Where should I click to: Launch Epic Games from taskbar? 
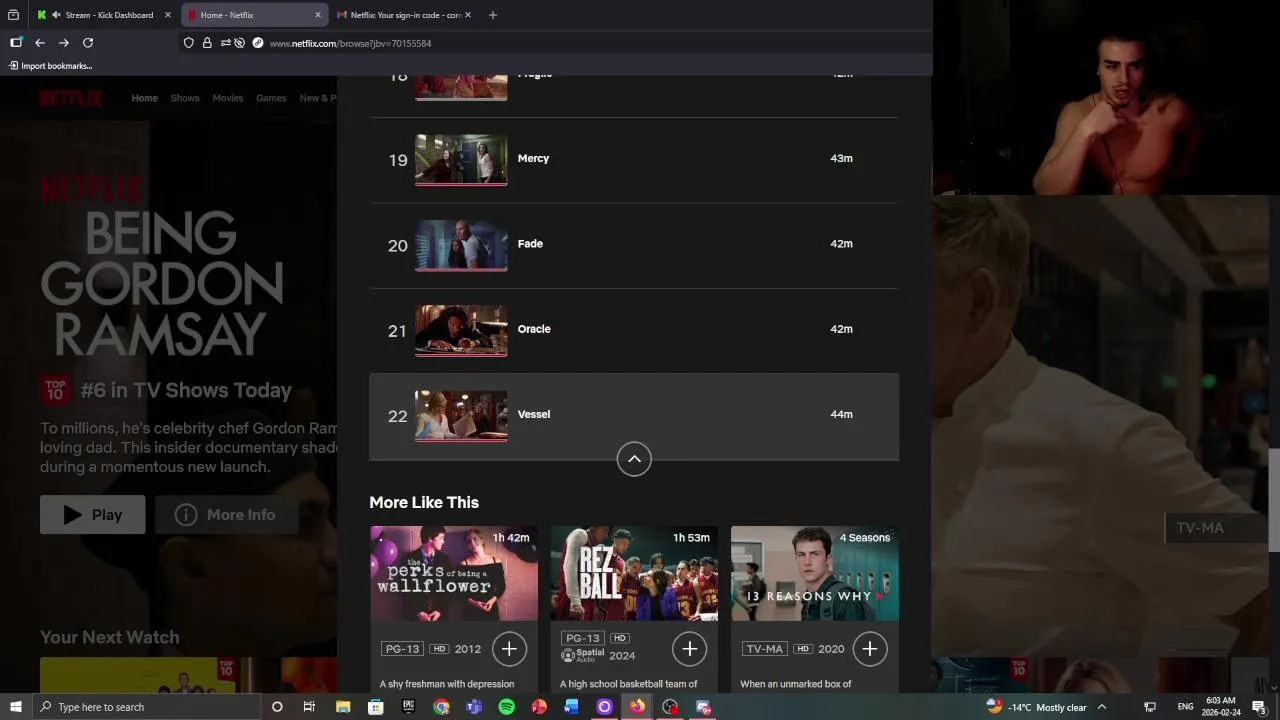pos(408,707)
